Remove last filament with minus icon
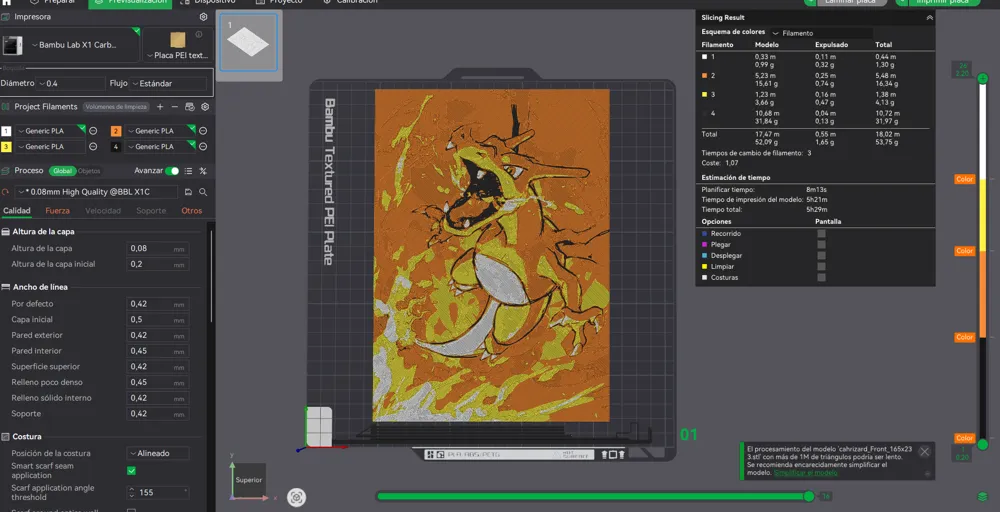The image size is (1000, 512). (174, 107)
